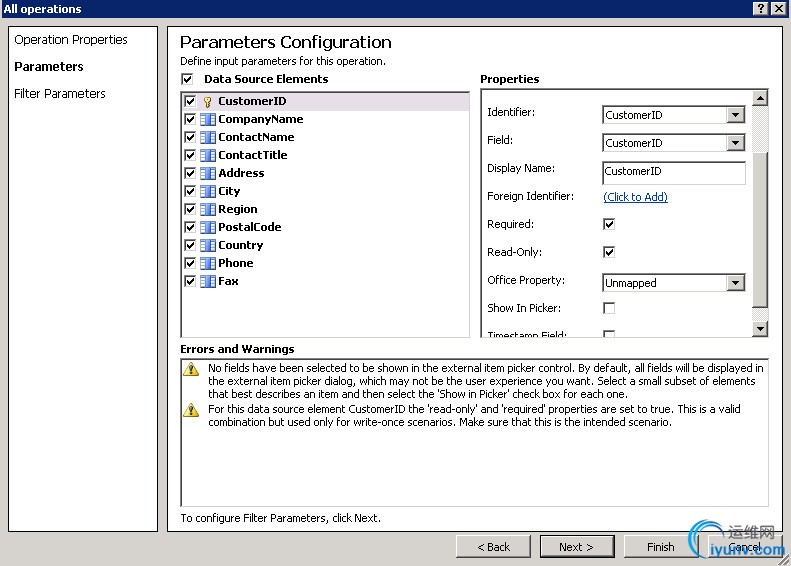The image size is (791, 566).
Task: Open the Identifier dropdown
Action: pyautogui.click(x=735, y=115)
